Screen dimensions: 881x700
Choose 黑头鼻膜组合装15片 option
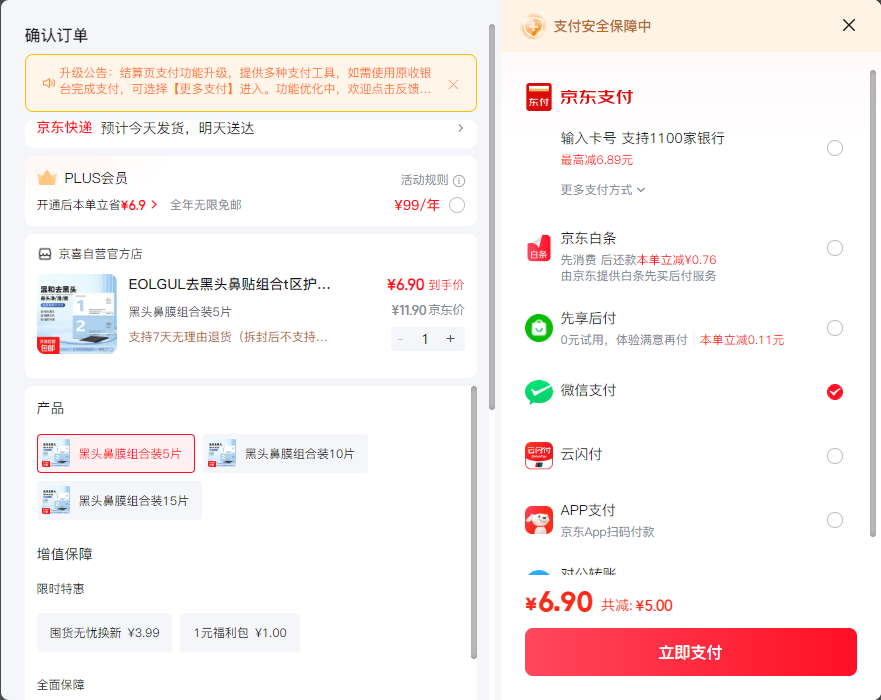[x=119, y=500]
